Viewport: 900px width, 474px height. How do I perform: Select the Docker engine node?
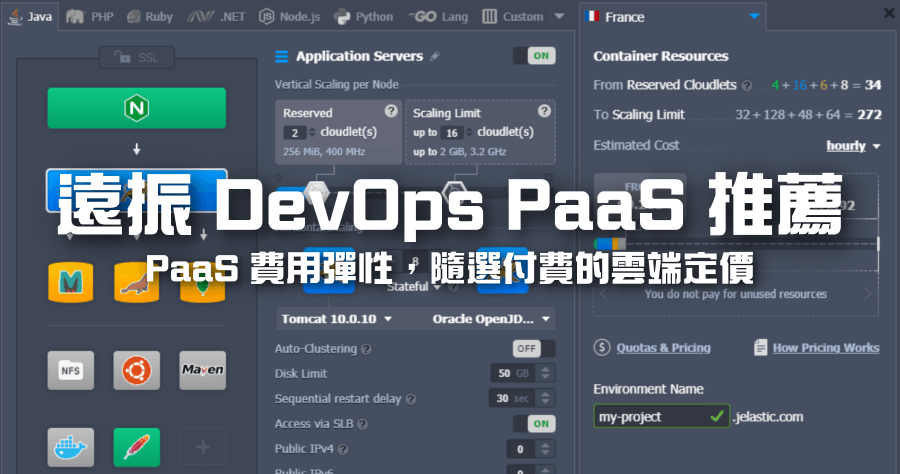[x=71, y=447]
